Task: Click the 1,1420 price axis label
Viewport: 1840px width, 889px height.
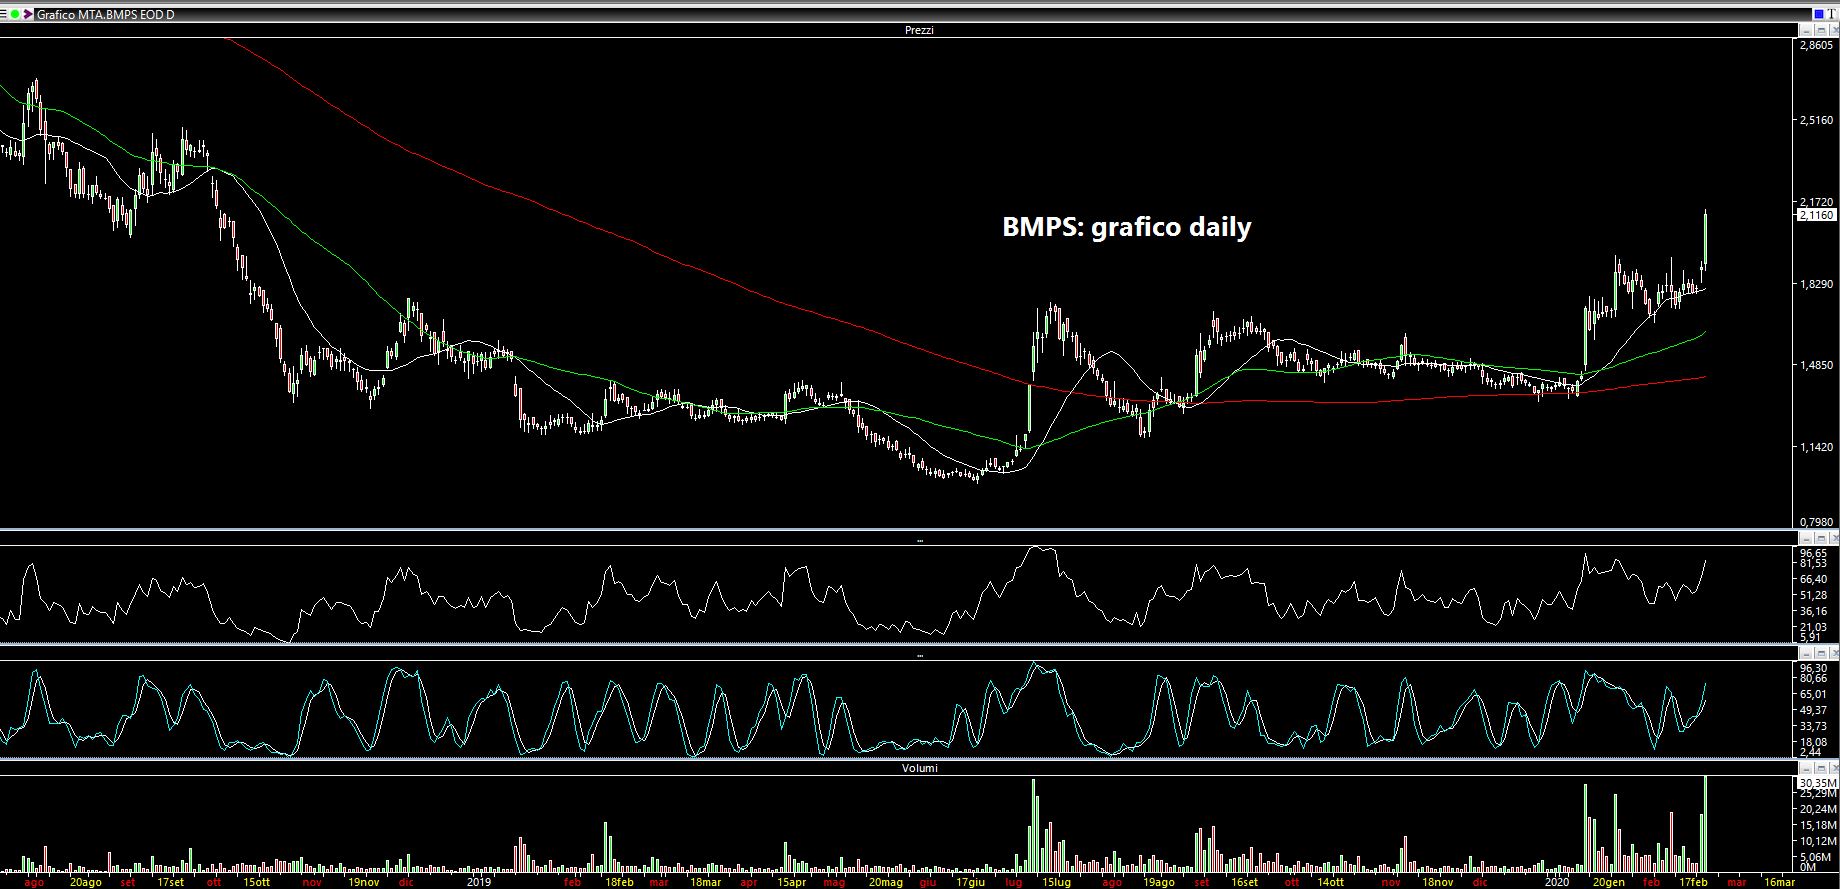Action: (1816, 447)
